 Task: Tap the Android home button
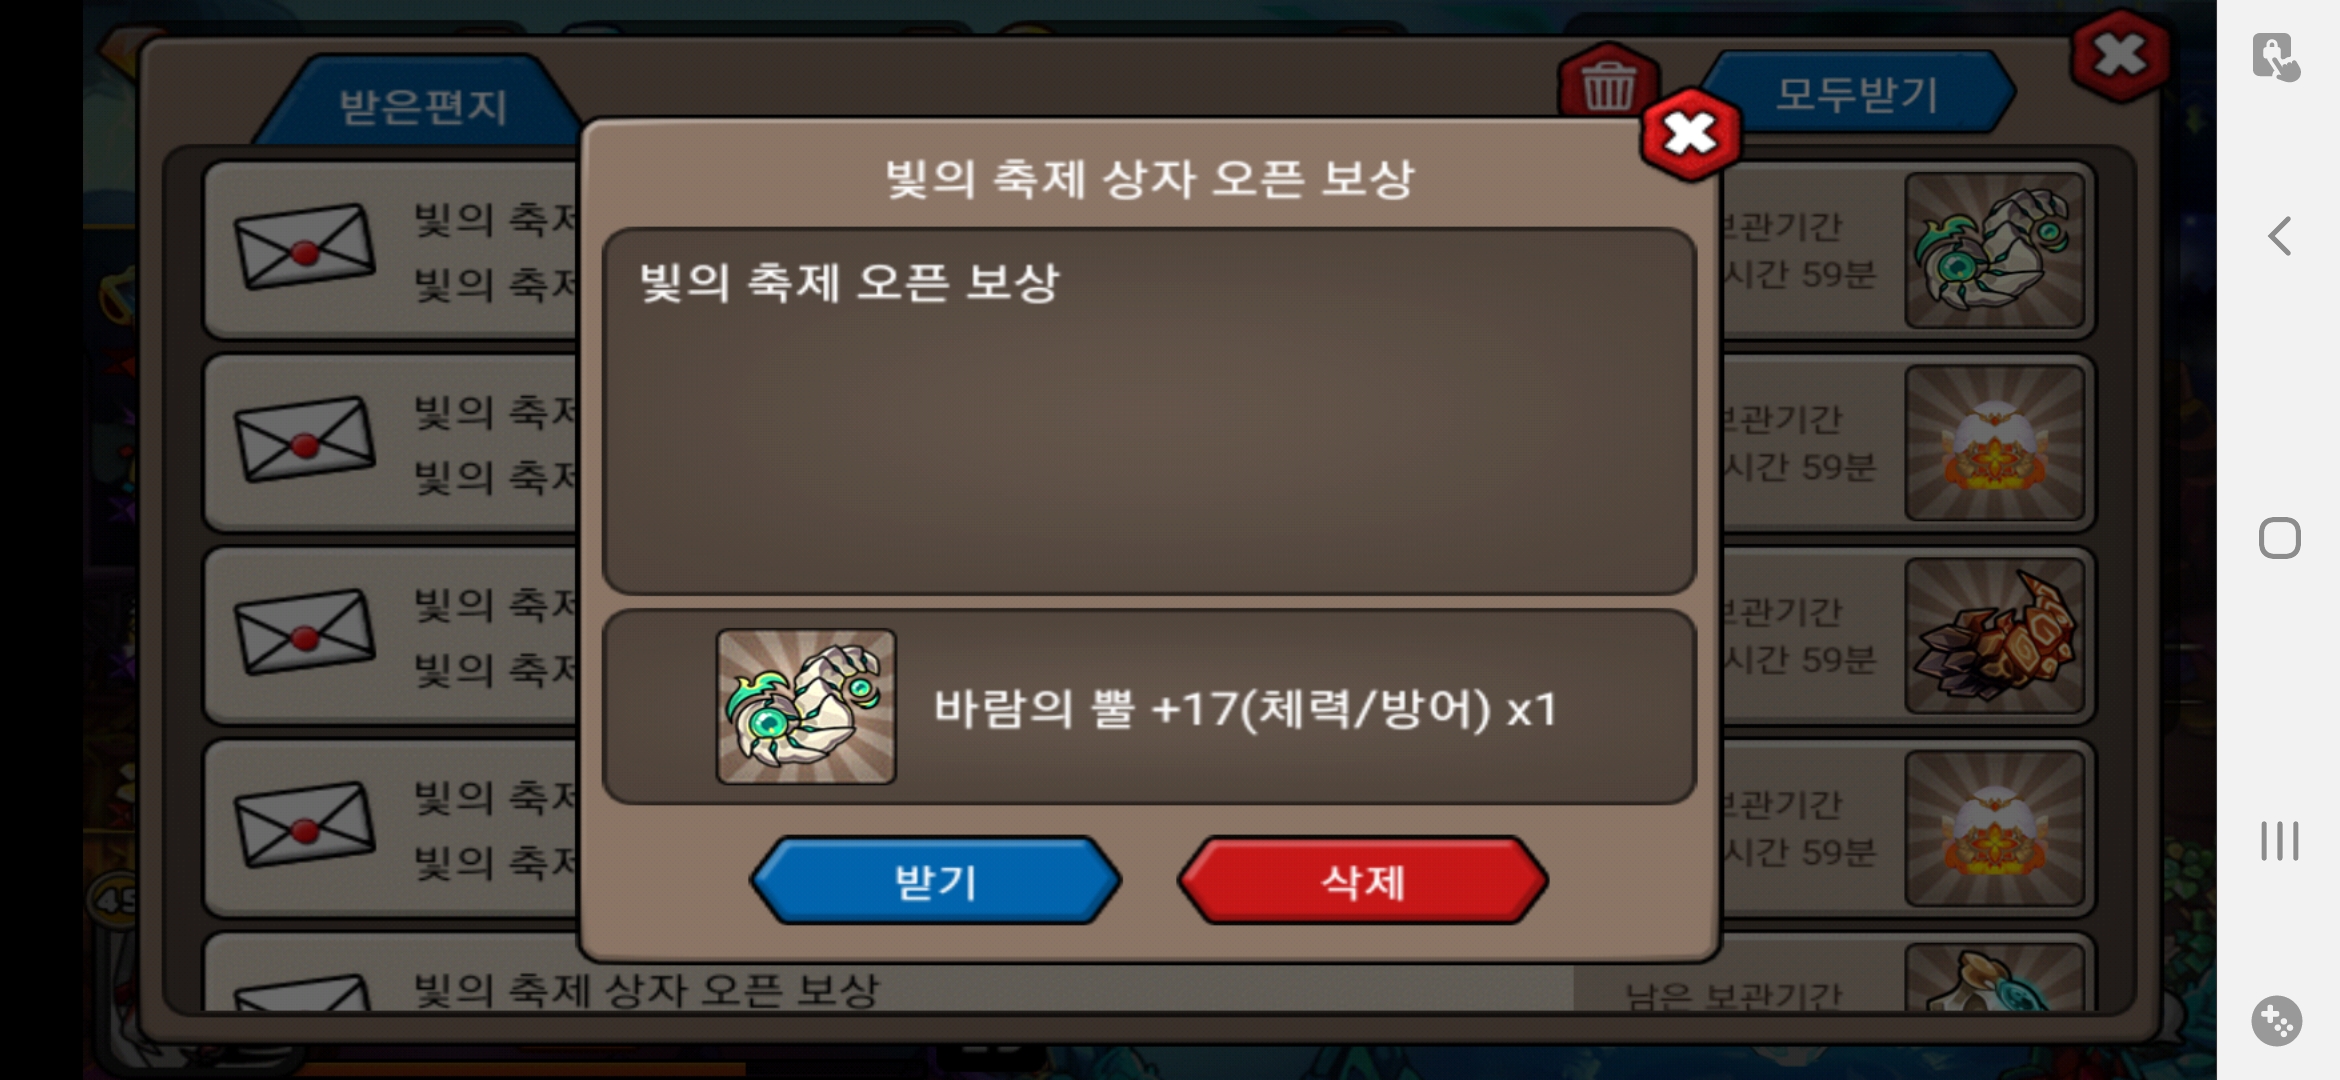pos(2280,538)
